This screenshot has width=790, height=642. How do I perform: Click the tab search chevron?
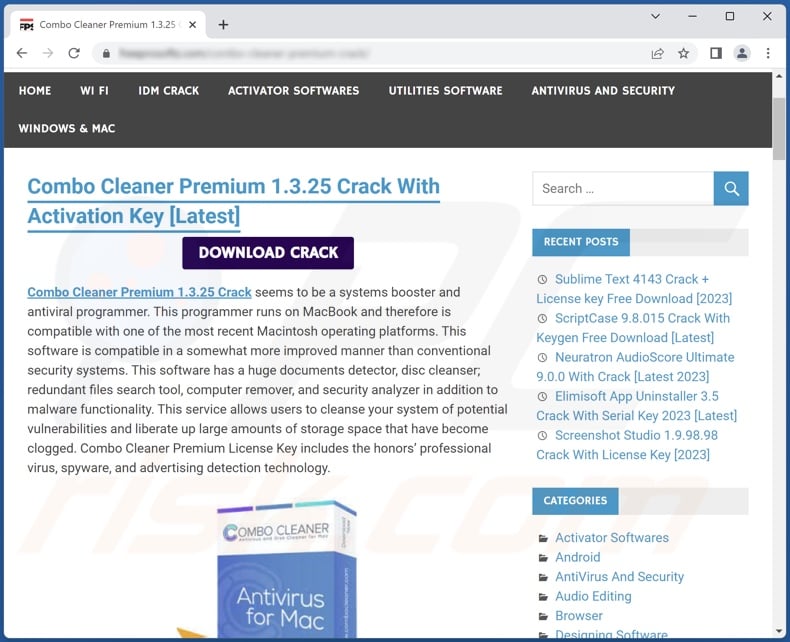click(655, 16)
